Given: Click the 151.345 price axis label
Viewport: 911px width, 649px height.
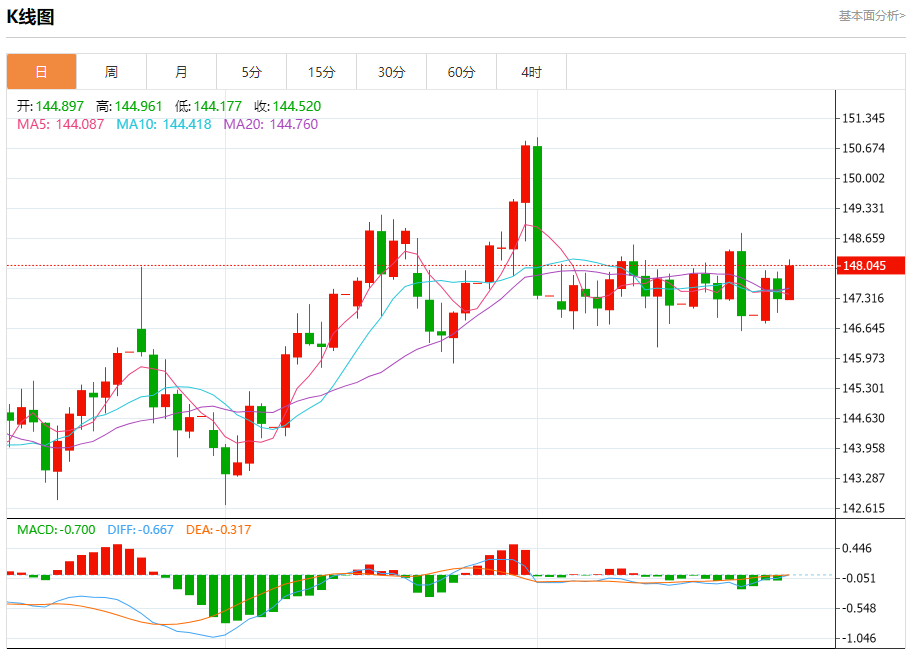Looking at the screenshot, I should (863, 119).
